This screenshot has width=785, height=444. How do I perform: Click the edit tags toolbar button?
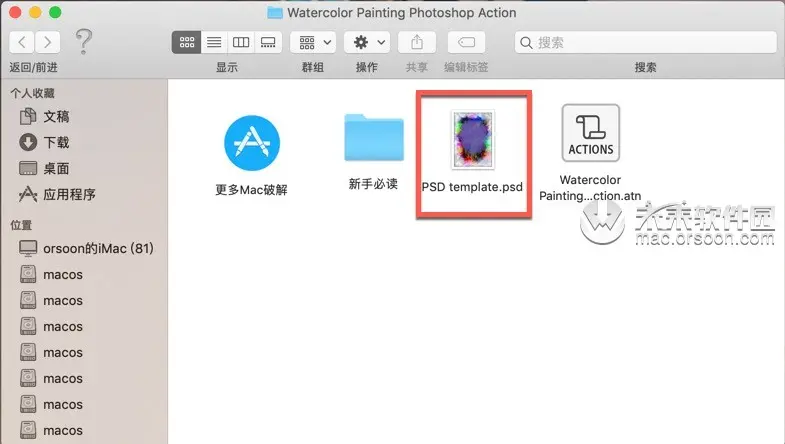[x=466, y=43]
